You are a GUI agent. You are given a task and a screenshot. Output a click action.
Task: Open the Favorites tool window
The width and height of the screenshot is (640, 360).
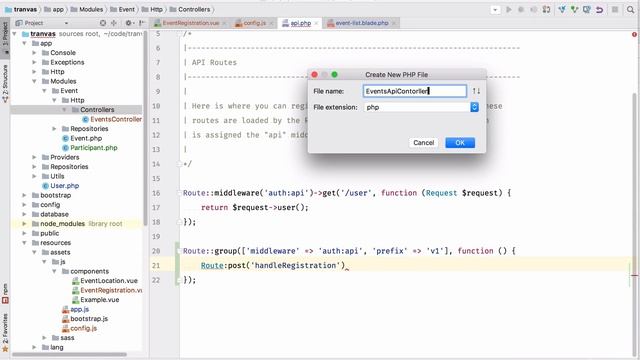point(5,333)
